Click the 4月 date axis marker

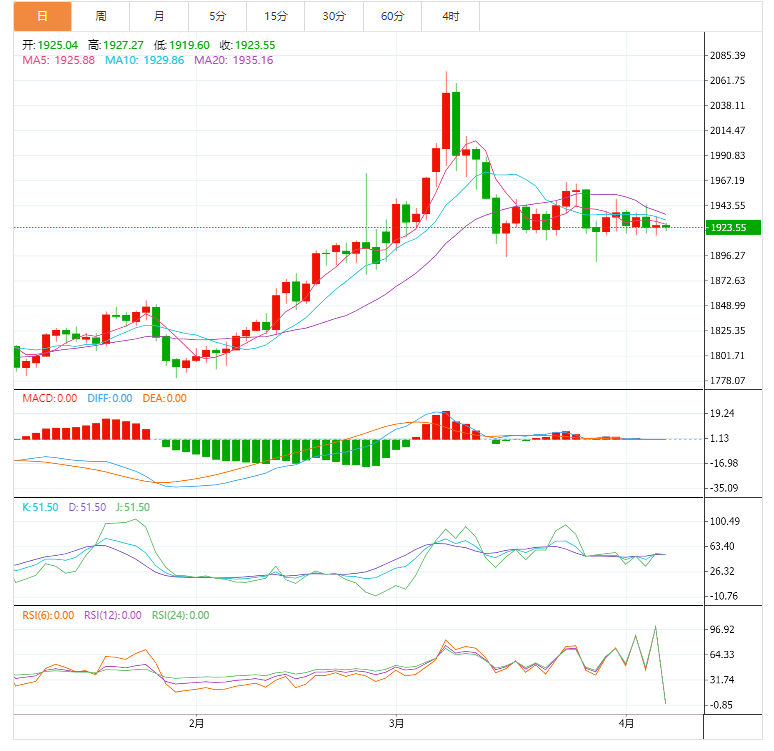[x=626, y=724]
